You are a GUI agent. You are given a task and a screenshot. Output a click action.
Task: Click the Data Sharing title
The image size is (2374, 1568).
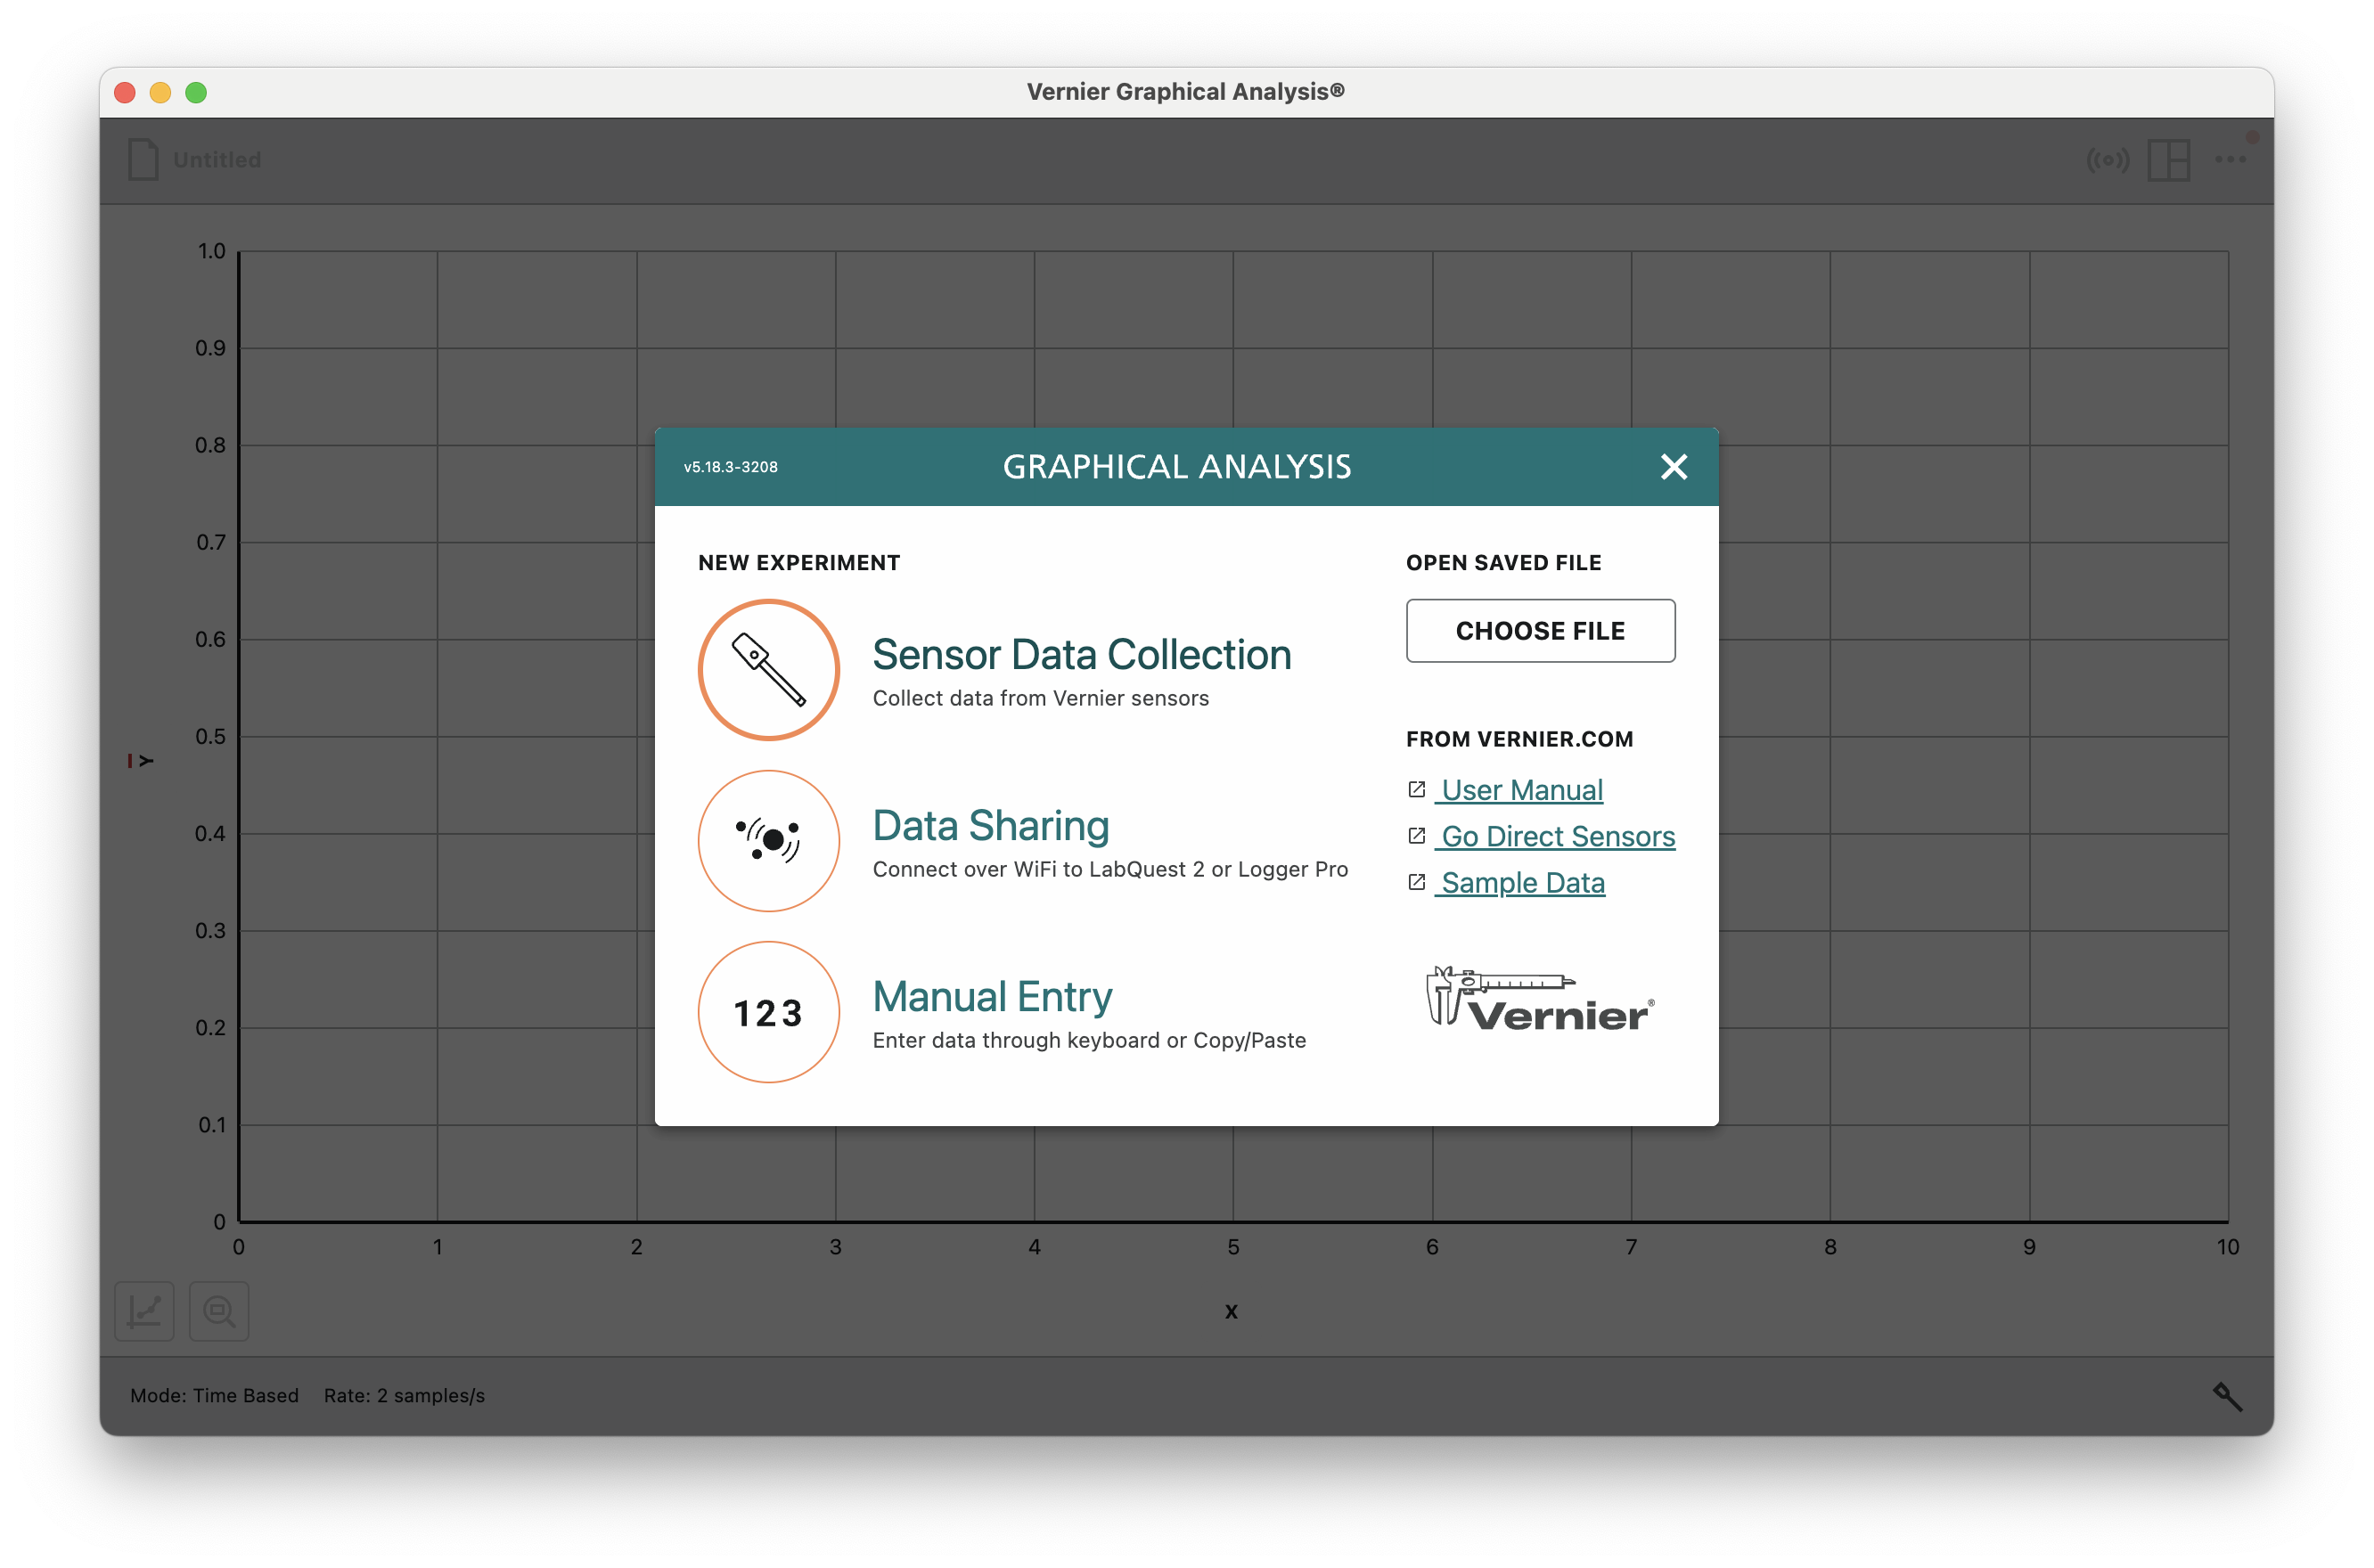[x=990, y=826]
